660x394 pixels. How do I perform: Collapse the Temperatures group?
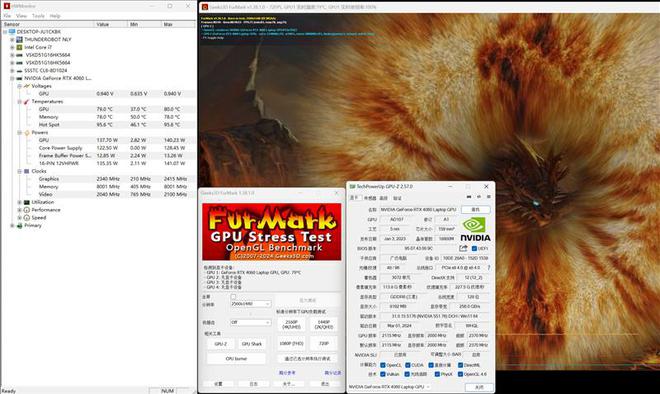pos(19,101)
